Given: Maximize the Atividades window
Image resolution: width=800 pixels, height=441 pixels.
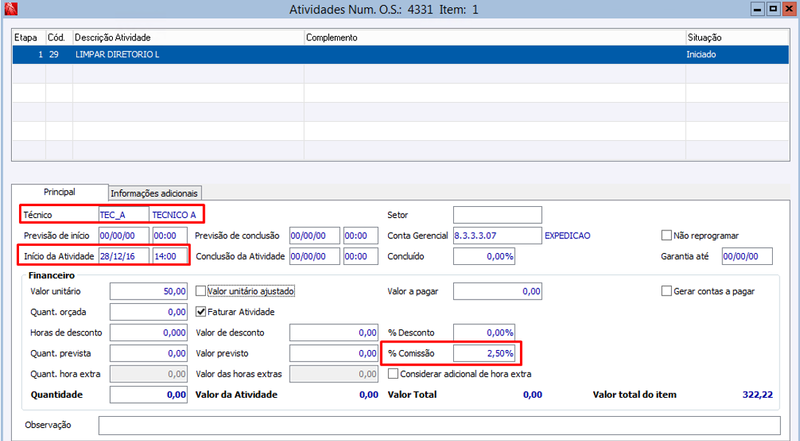Looking at the screenshot, I should pos(773,9).
